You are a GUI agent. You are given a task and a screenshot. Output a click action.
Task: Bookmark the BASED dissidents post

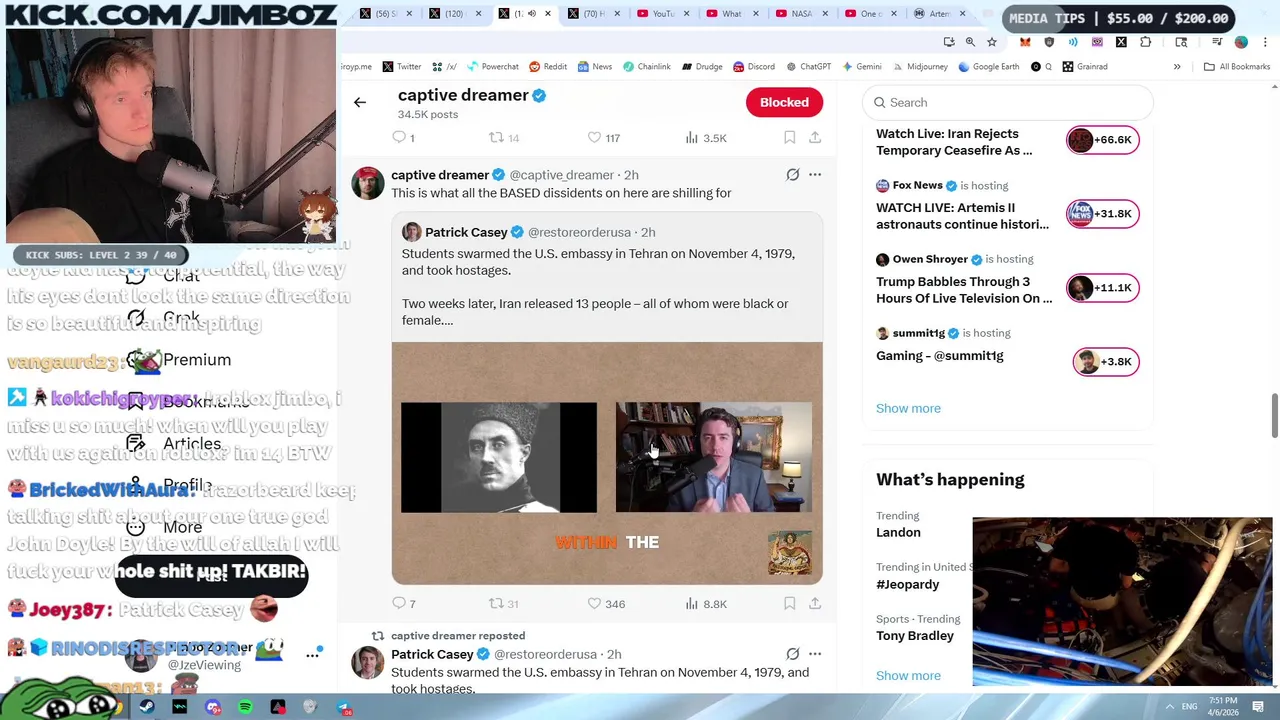[789, 603]
